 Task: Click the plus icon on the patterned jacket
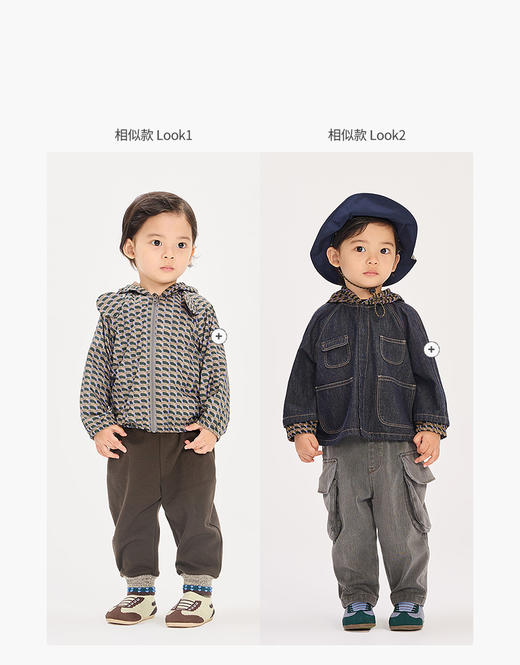219,337
